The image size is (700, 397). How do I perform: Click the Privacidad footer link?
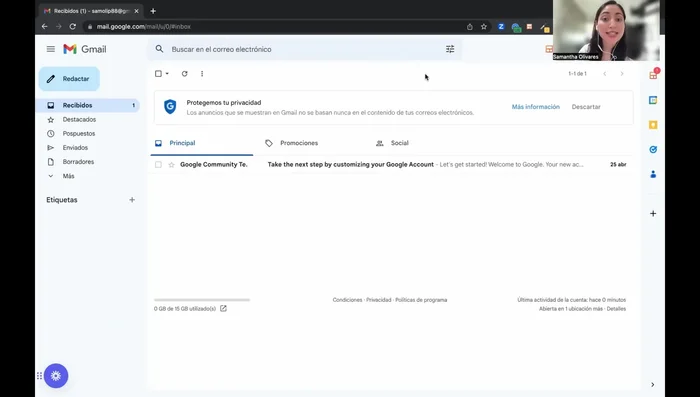pos(379,300)
